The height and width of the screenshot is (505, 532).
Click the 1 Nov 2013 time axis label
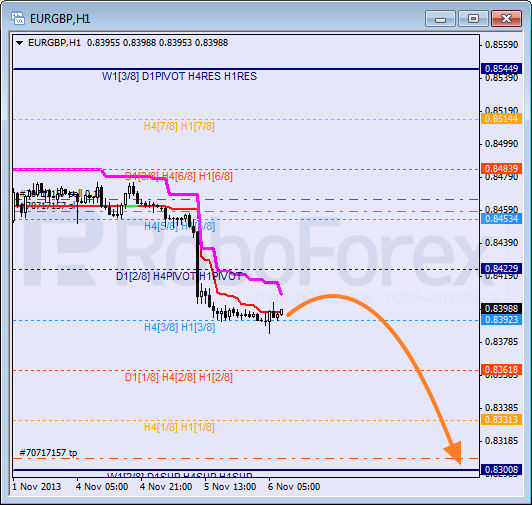coord(37,487)
